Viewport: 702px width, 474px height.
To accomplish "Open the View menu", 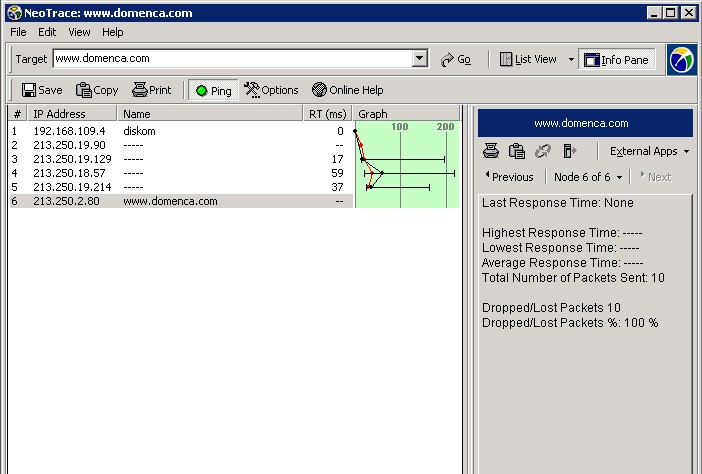I will tap(79, 32).
